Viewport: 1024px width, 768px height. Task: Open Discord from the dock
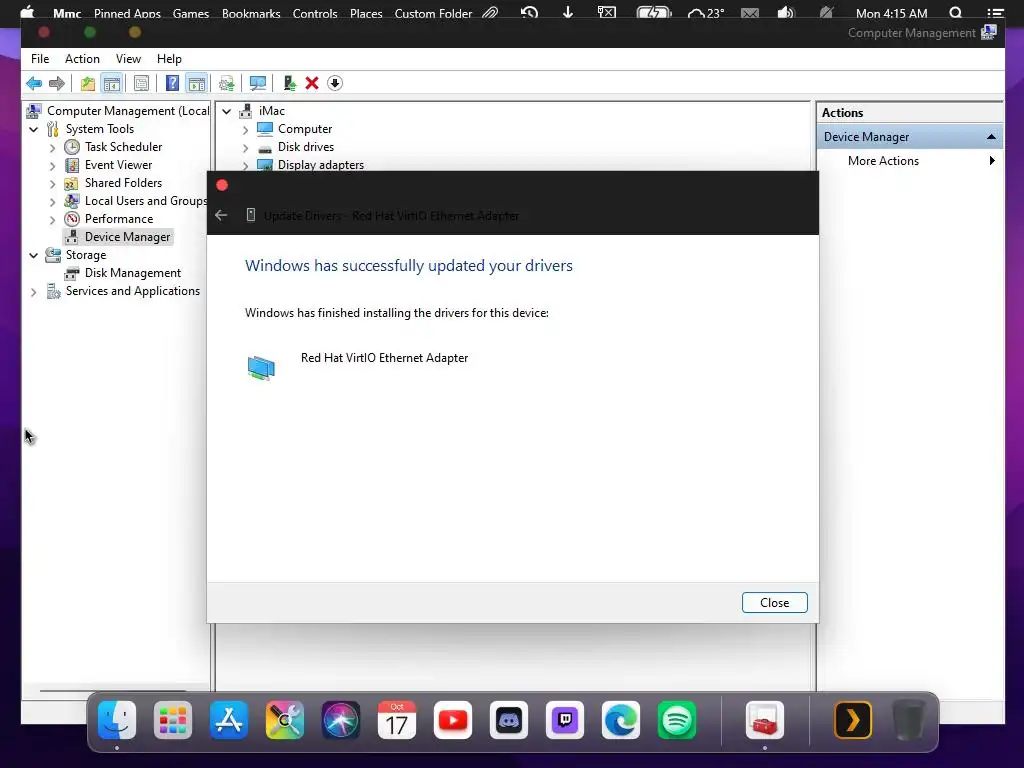click(509, 721)
